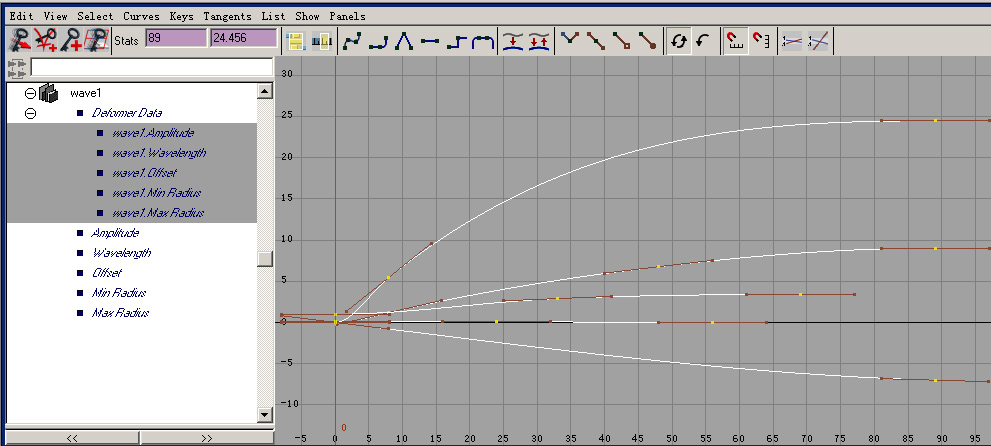
Task: Open the View menu
Action: coord(56,16)
